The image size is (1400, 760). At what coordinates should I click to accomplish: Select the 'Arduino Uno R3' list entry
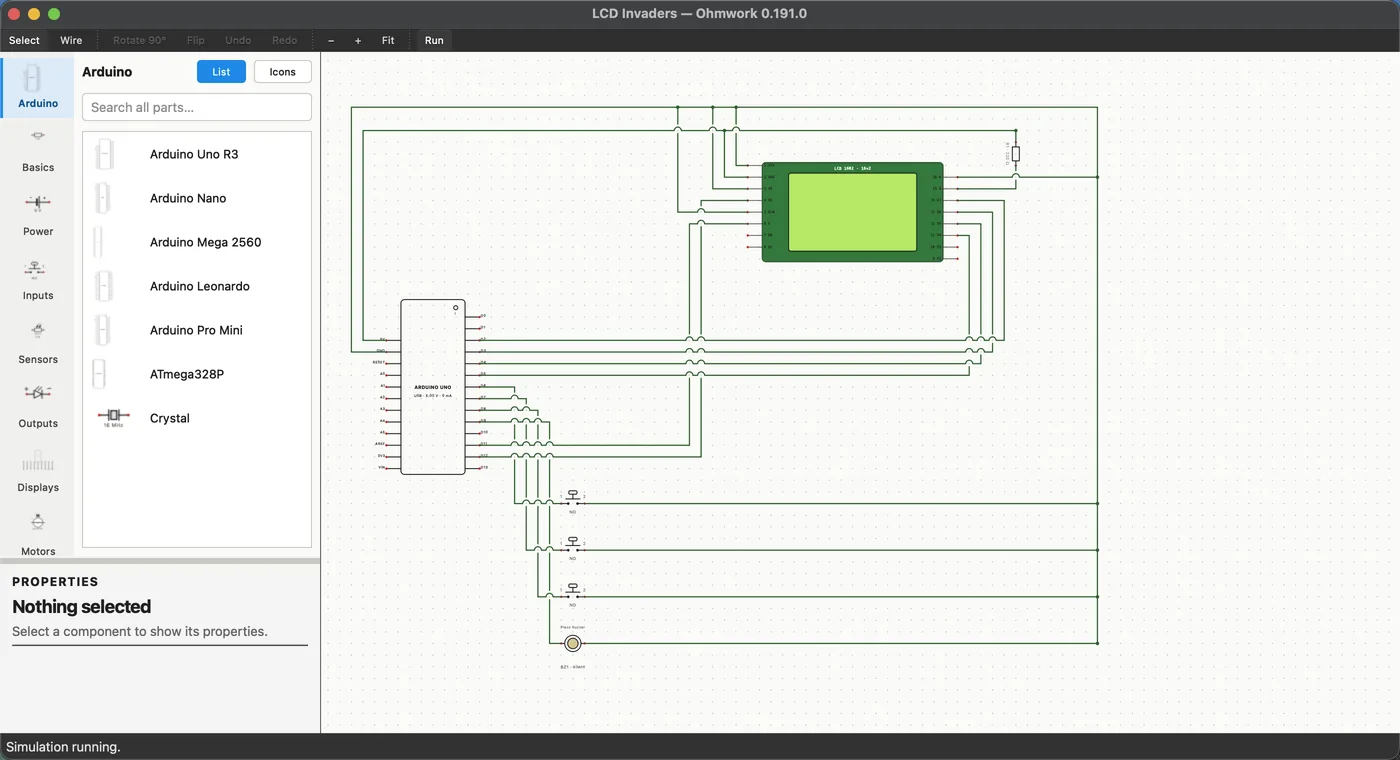click(197, 154)
